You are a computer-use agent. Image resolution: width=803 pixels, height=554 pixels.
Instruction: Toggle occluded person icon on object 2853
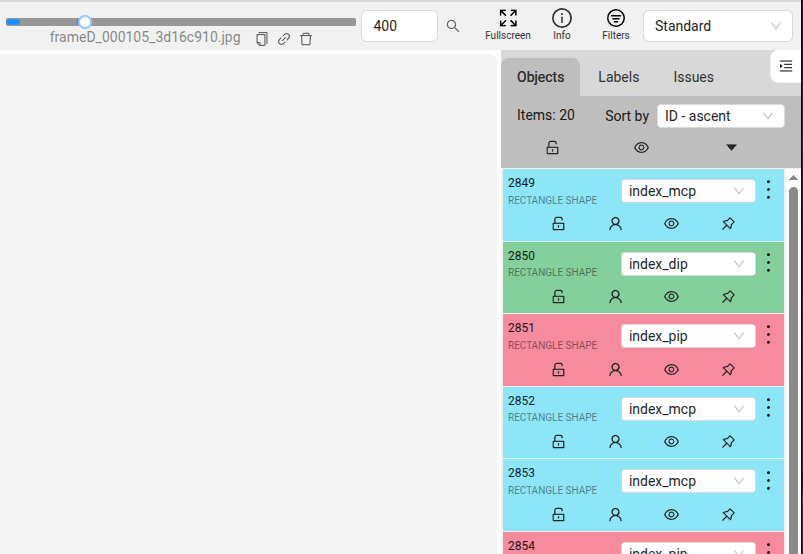coord(615,515)
